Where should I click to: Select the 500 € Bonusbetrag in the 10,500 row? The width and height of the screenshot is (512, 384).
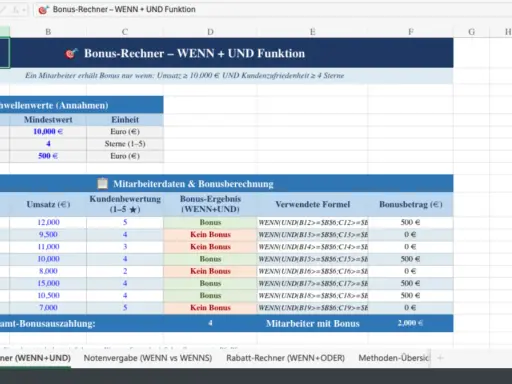[411, 295]
